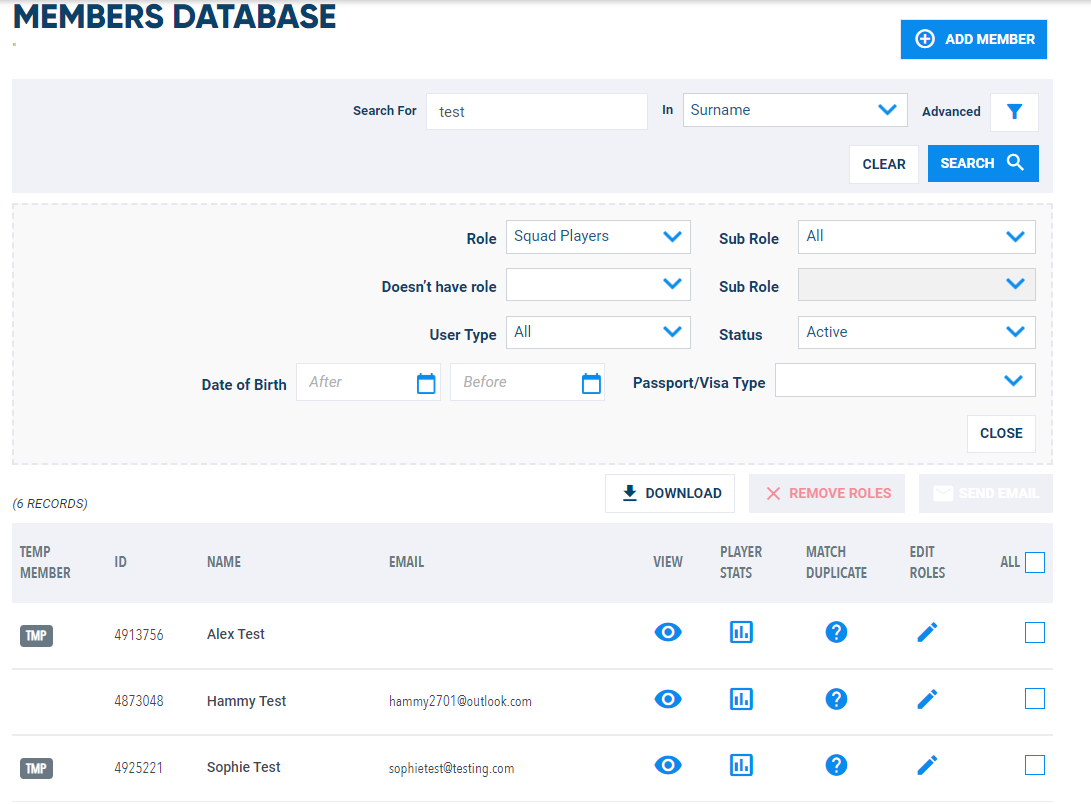
Task: Click the SEND EMAIL button
Action: (985, 493)
